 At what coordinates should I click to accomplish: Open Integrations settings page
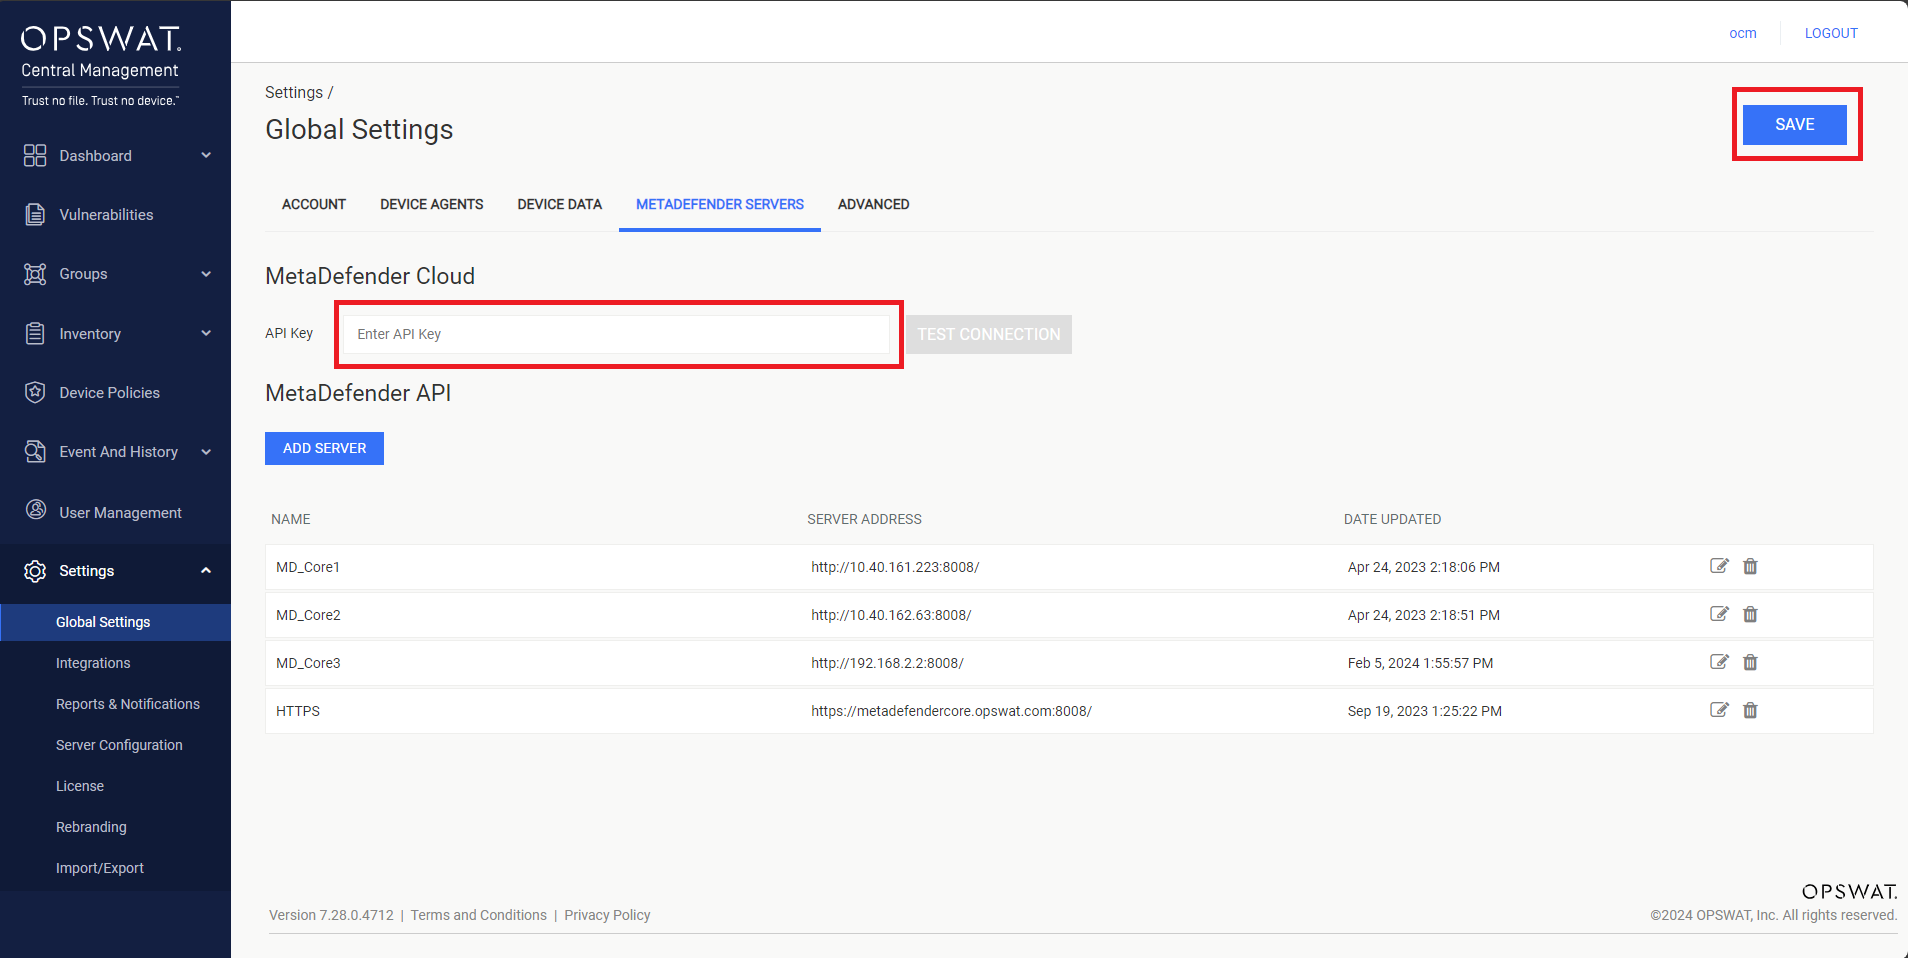tap(93, 663)
